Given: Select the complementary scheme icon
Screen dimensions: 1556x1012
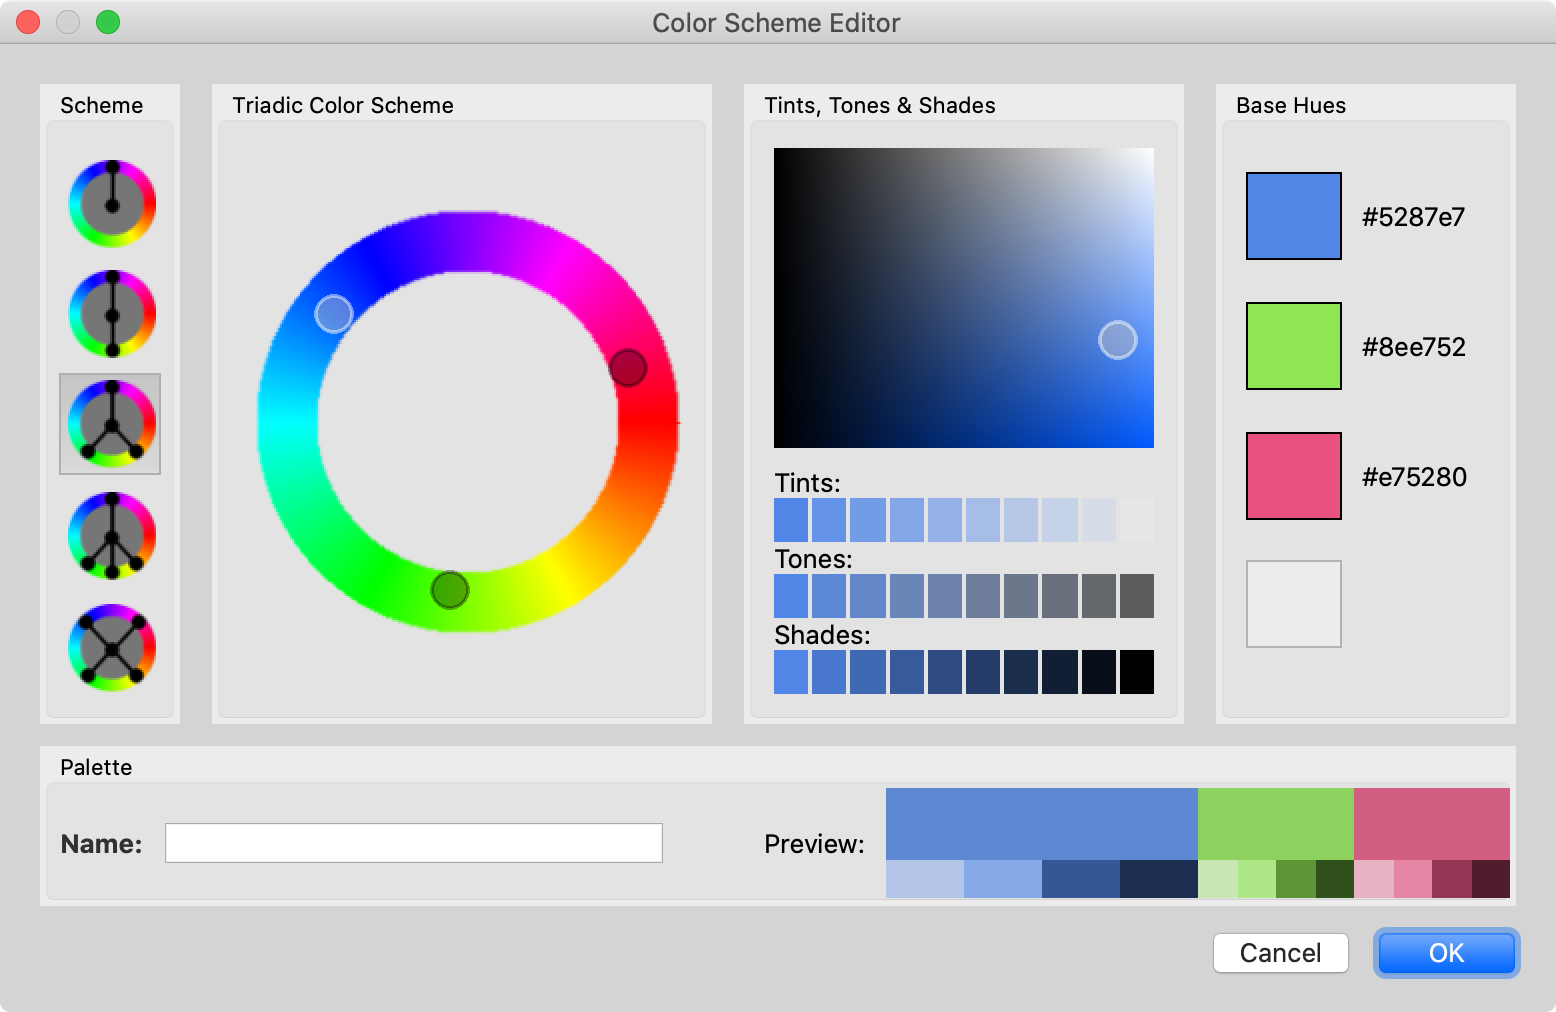Looking at the screenshot, I should pos(112,313).
